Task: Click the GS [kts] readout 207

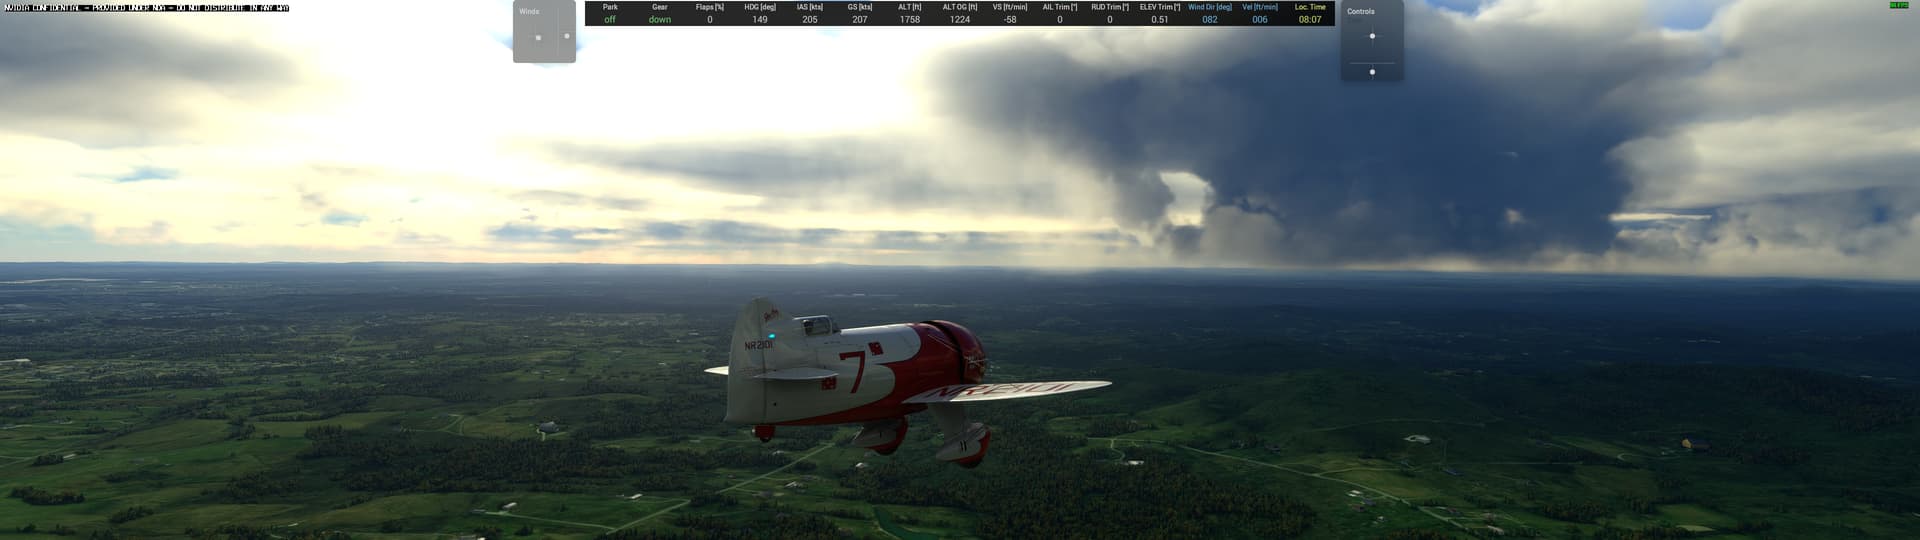Action: 860,19
